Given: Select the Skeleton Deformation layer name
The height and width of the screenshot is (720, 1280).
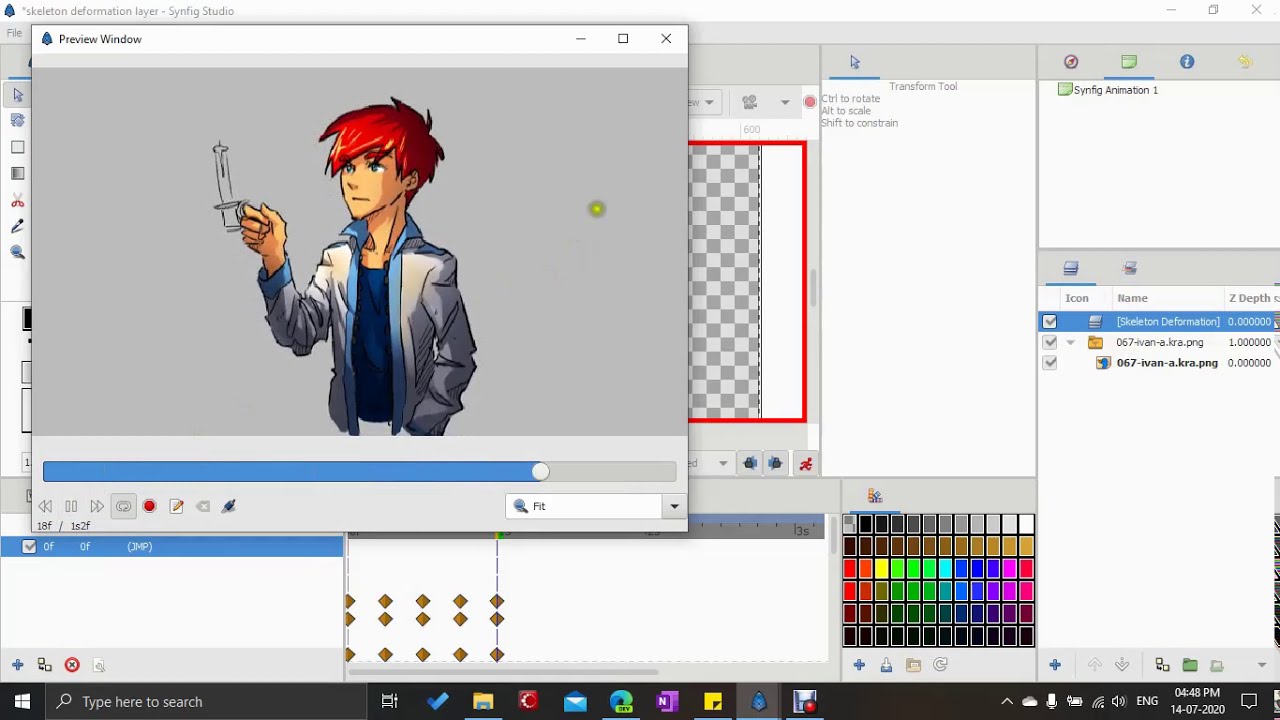Looking at the screenshot, I should coord(1168,322).
